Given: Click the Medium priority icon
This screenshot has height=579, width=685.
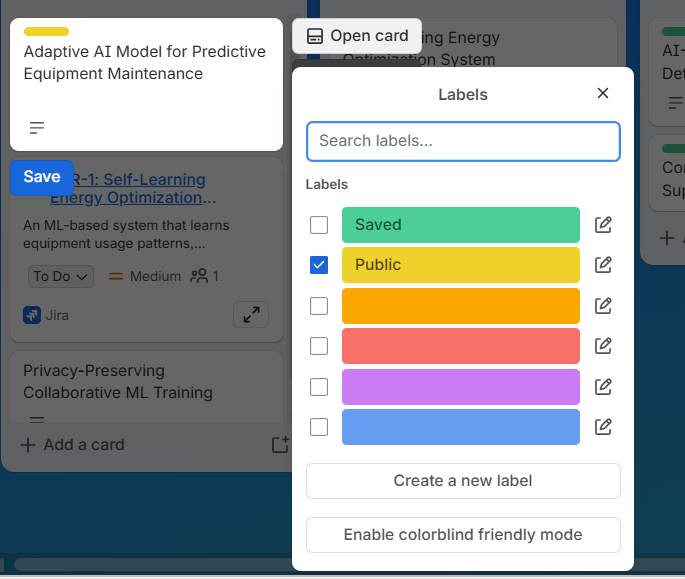Looking at the screenshot, I should pyautogui.click(x=115, y=276).
